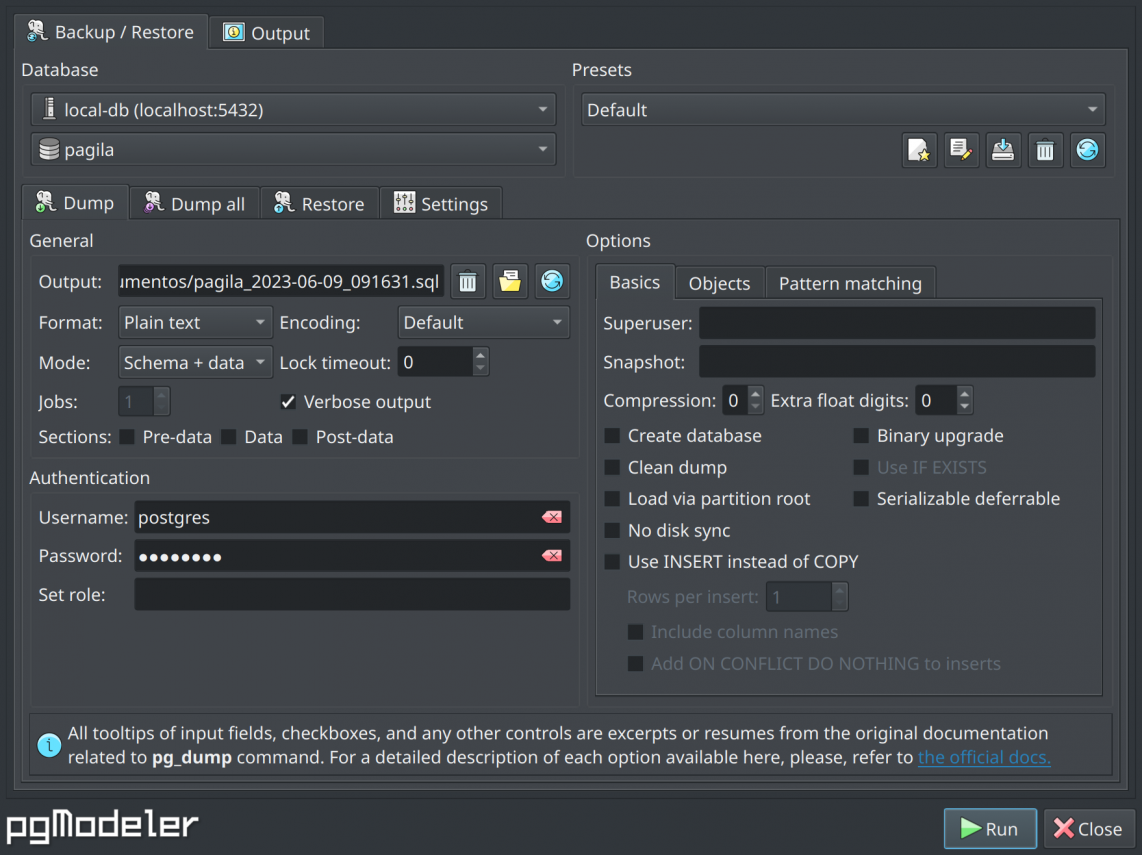
Task: Open the Encoding Default dropdown
Action: pos(484,322)
